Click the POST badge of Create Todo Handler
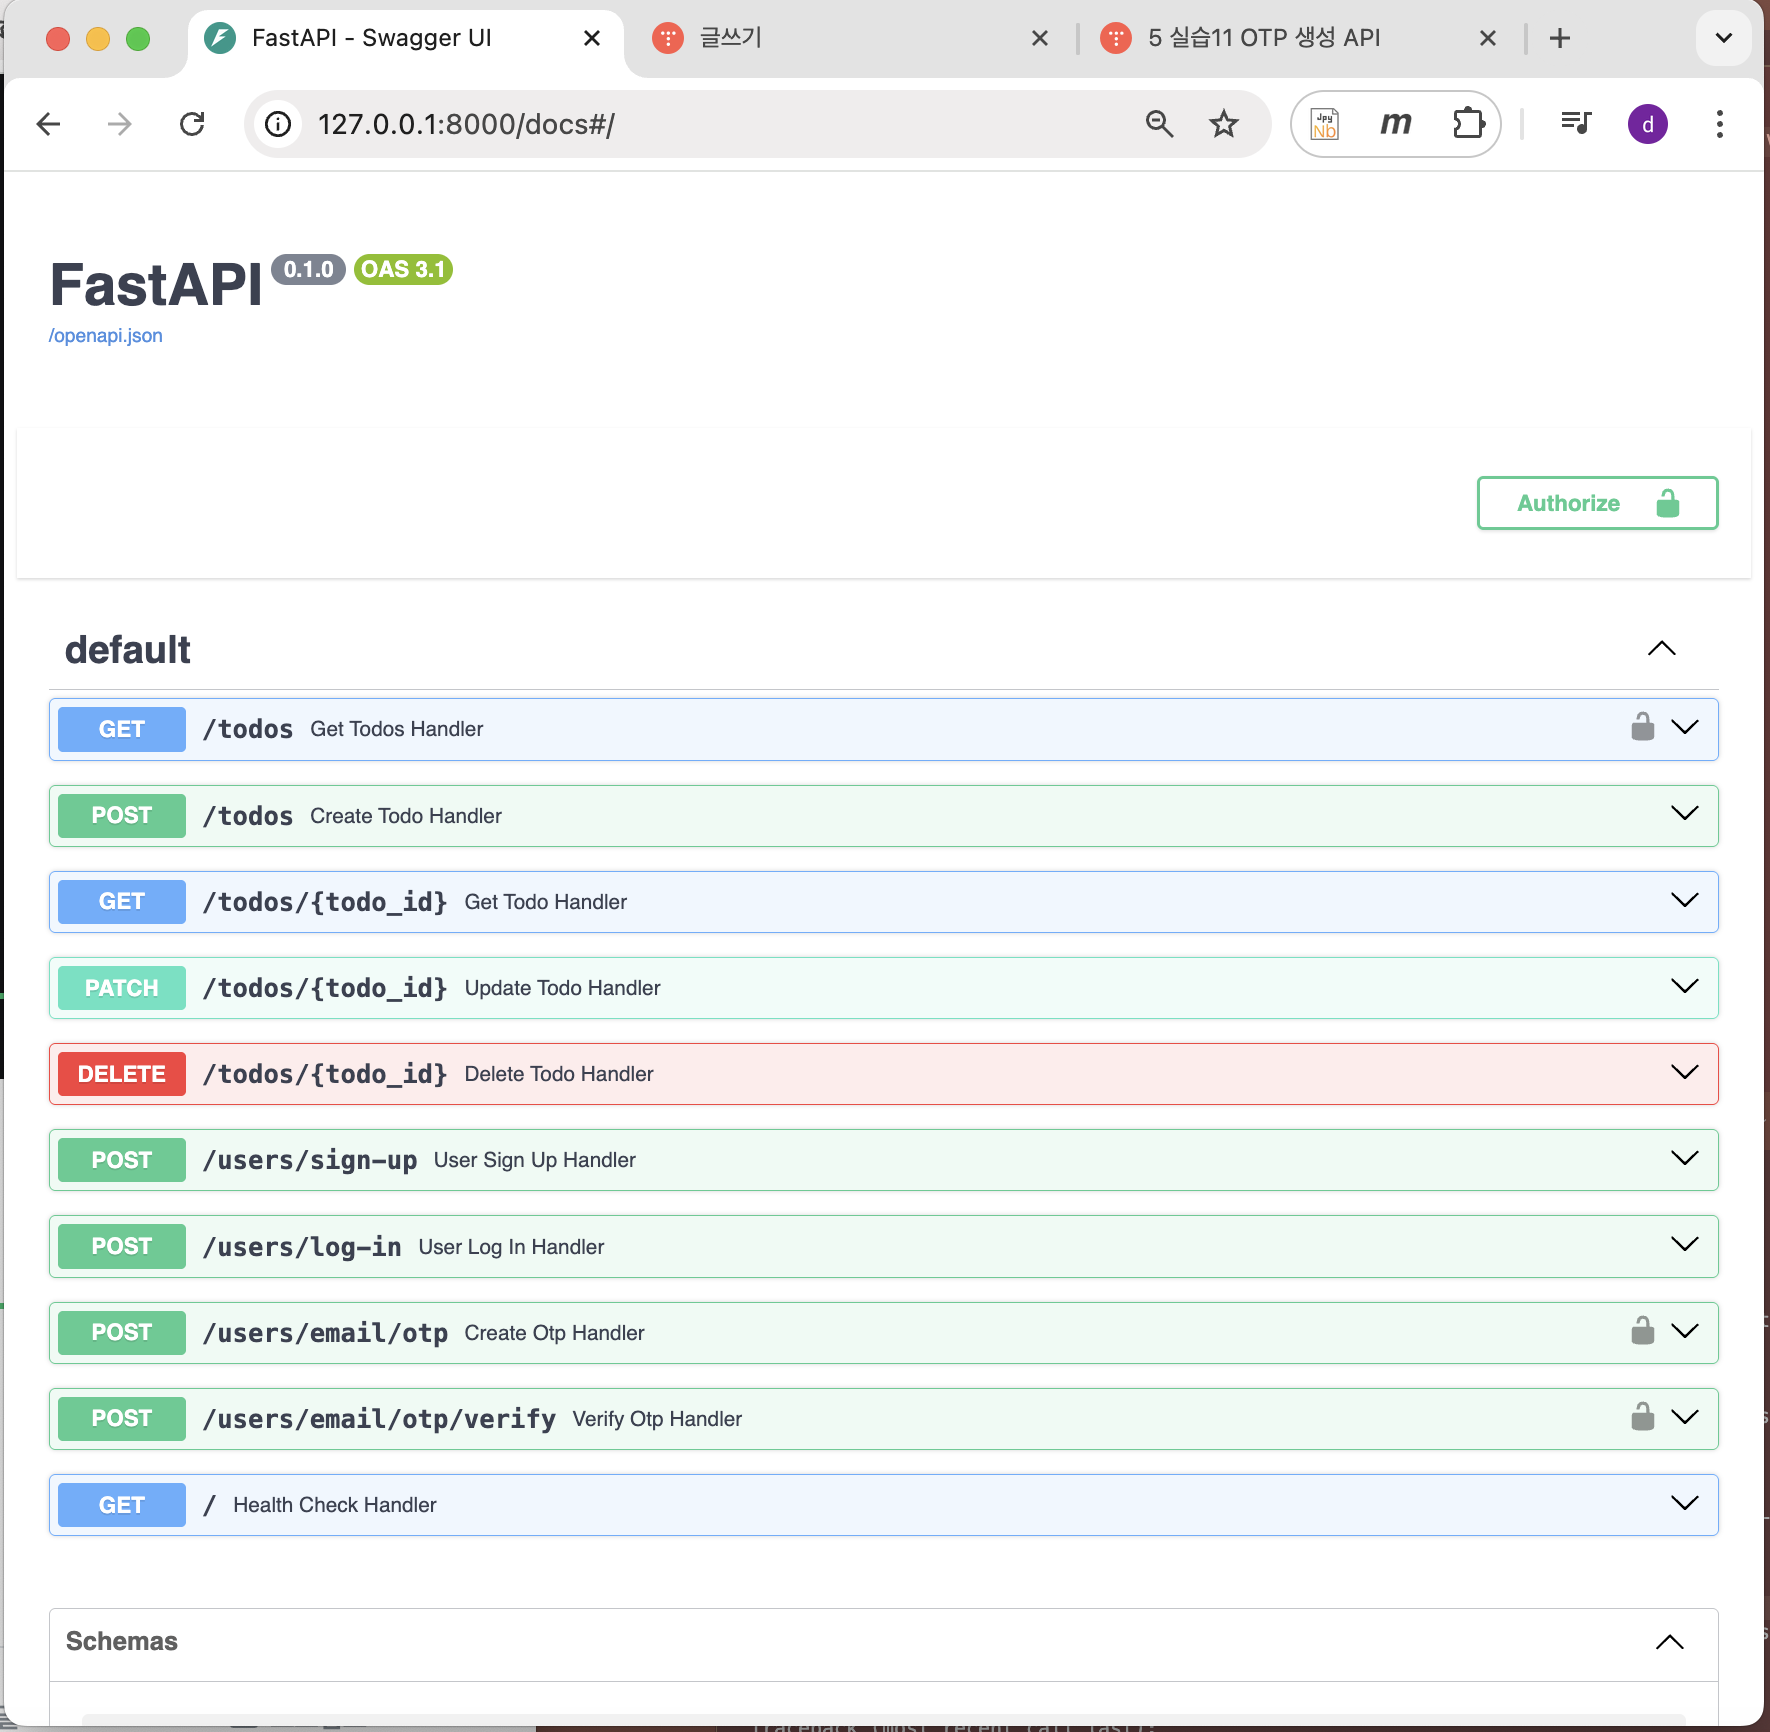The image size is (1770, 1732). pos(122,815)
